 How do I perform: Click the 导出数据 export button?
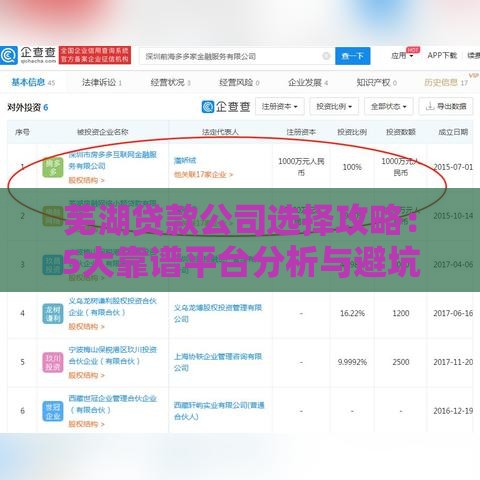tap(446, 106)
